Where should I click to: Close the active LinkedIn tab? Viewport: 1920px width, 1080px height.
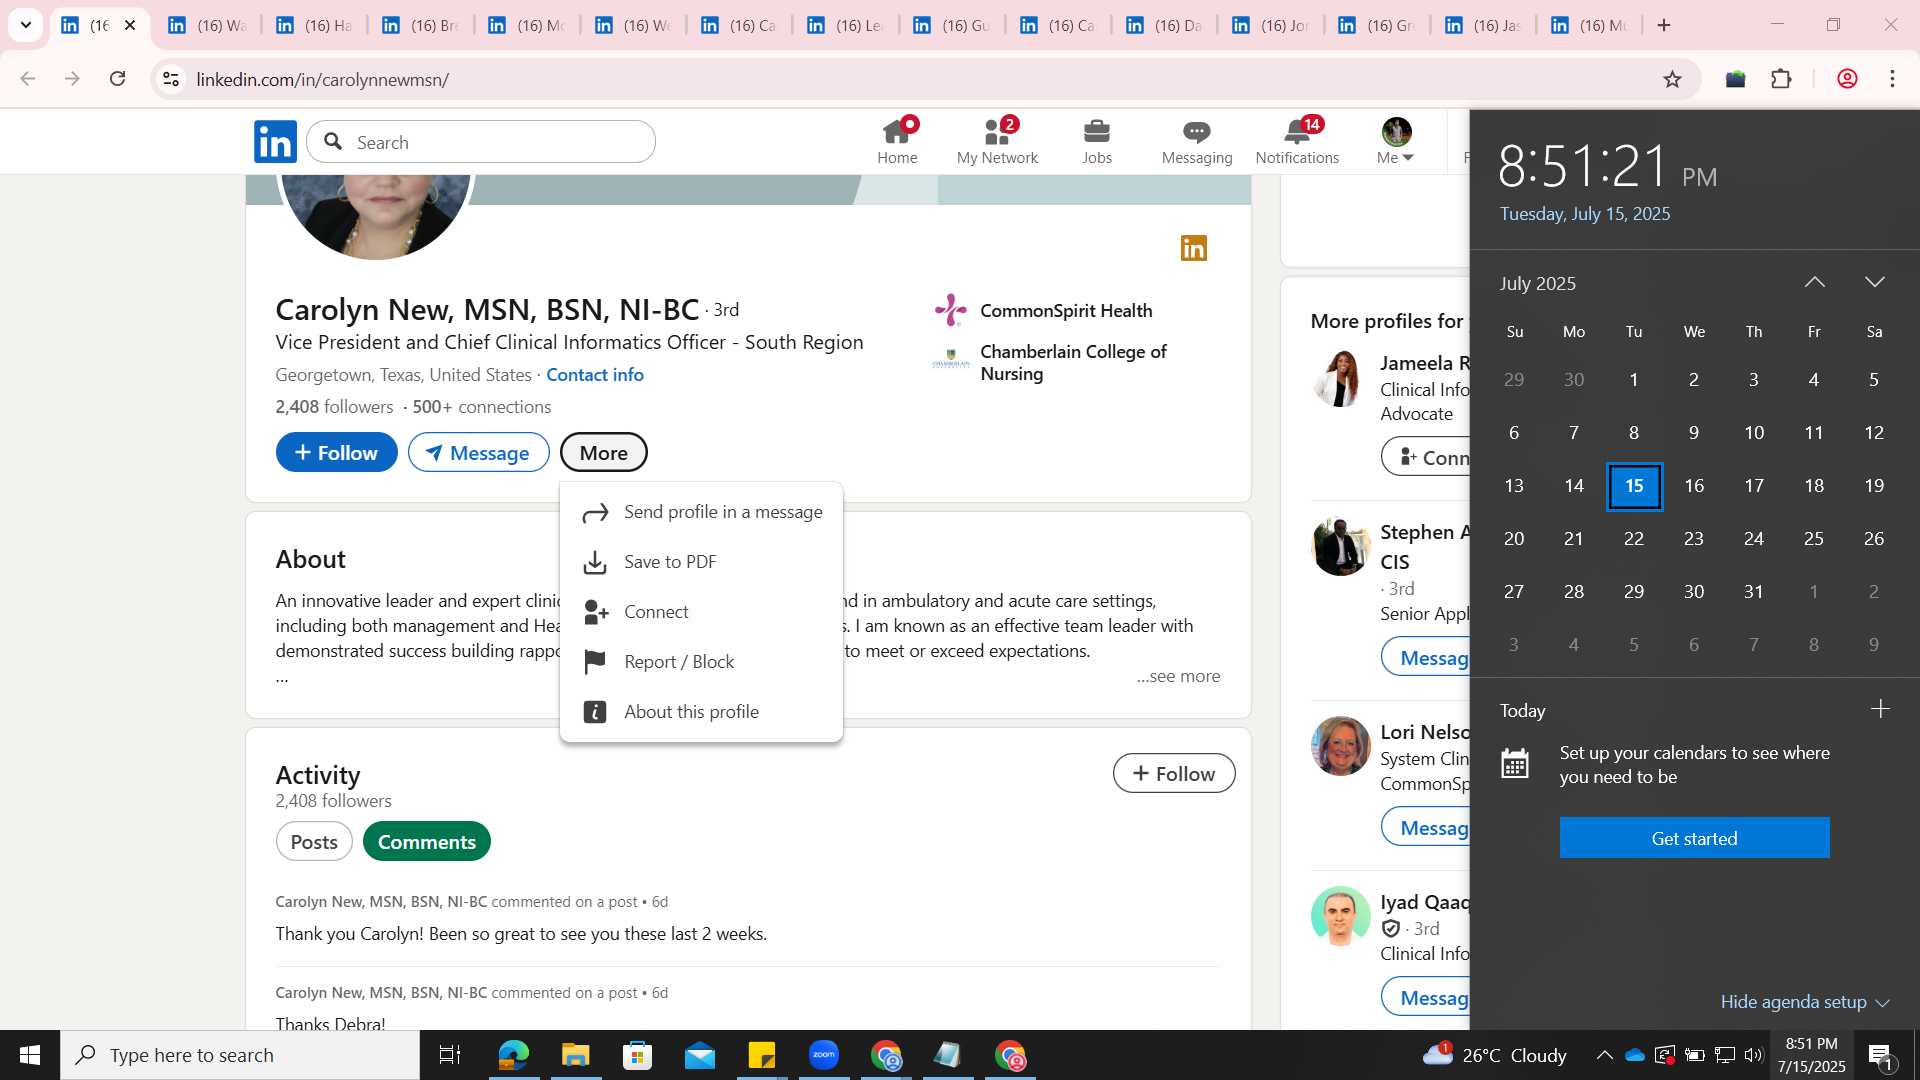130,25
